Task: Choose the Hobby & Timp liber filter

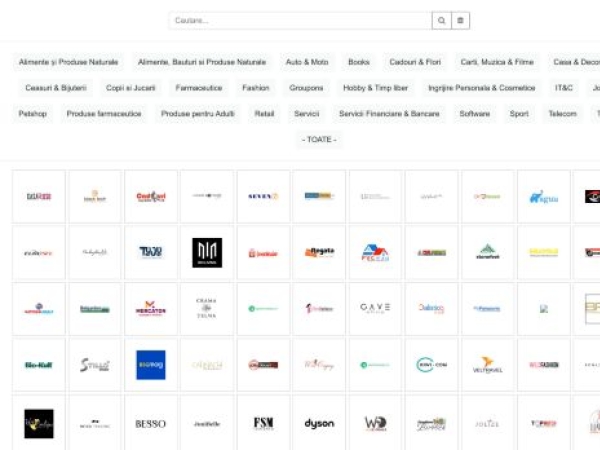Action: (375, 88)
